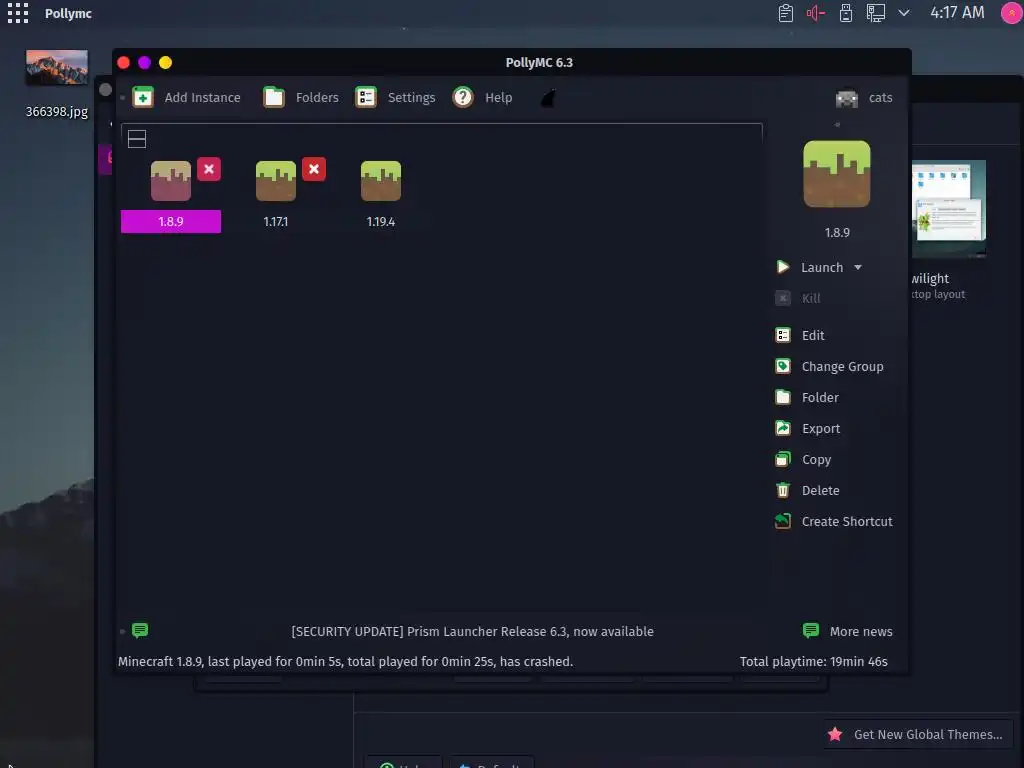This screenshot has width=1024, height=768.
Task: Click the 1.17.1 instance name label
Action: point(276,221)
